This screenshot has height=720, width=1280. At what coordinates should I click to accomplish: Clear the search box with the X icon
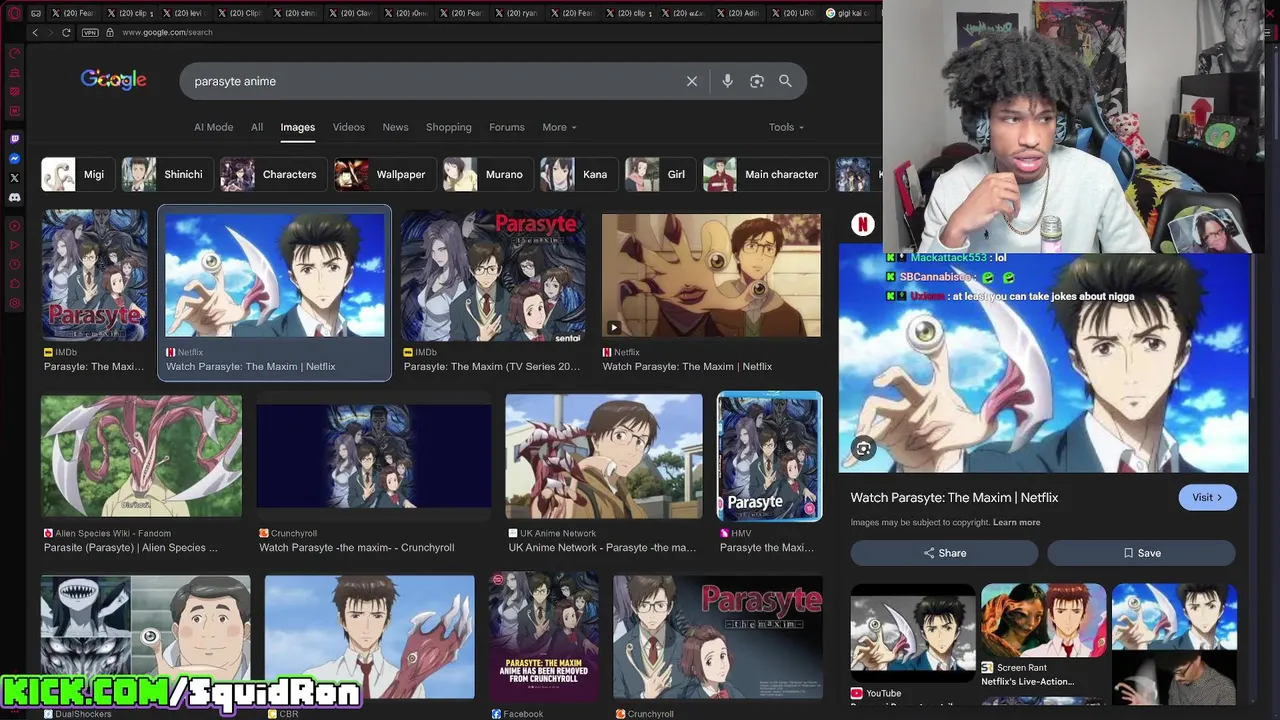691,81
